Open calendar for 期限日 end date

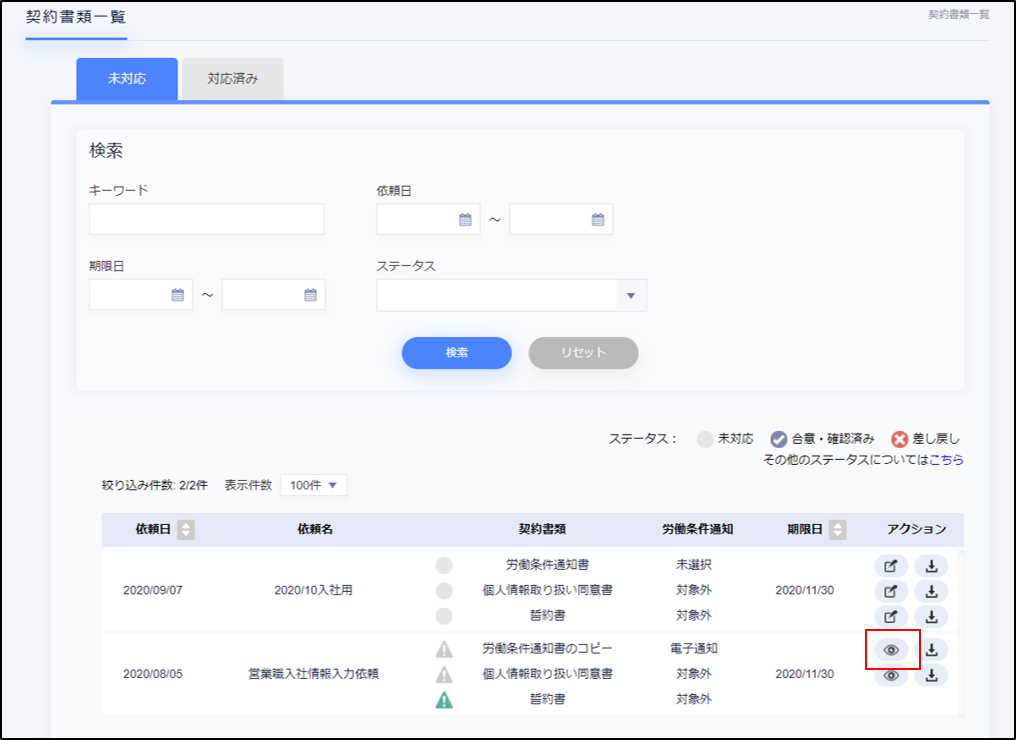coord(310,295)
